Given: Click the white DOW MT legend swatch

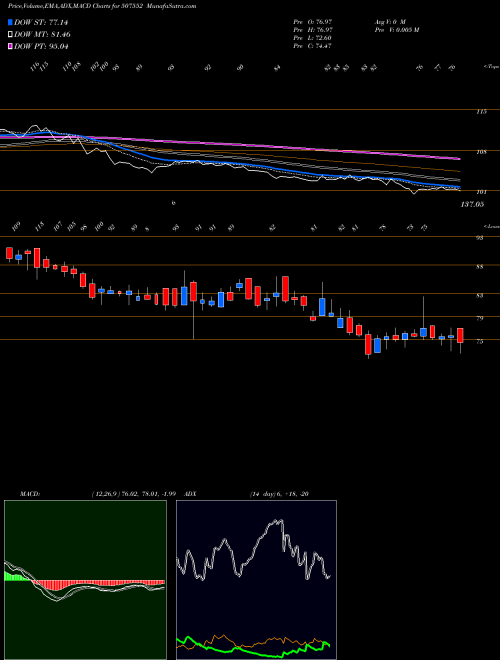Looking at the screenshot, I should (10, 35).
